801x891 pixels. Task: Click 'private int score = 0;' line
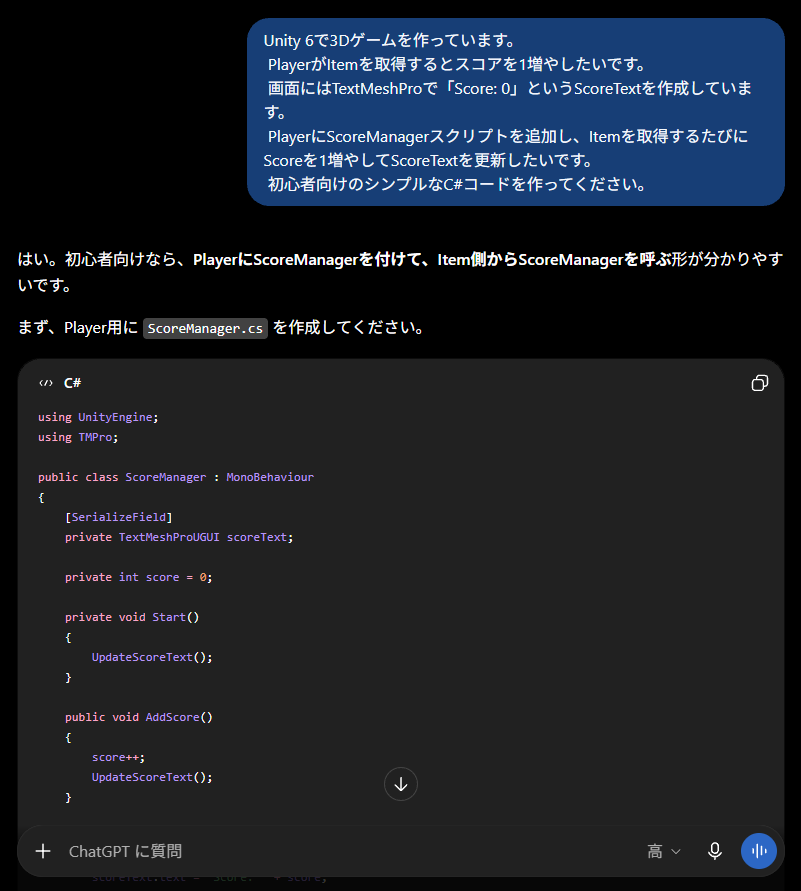tap(139, 577)
